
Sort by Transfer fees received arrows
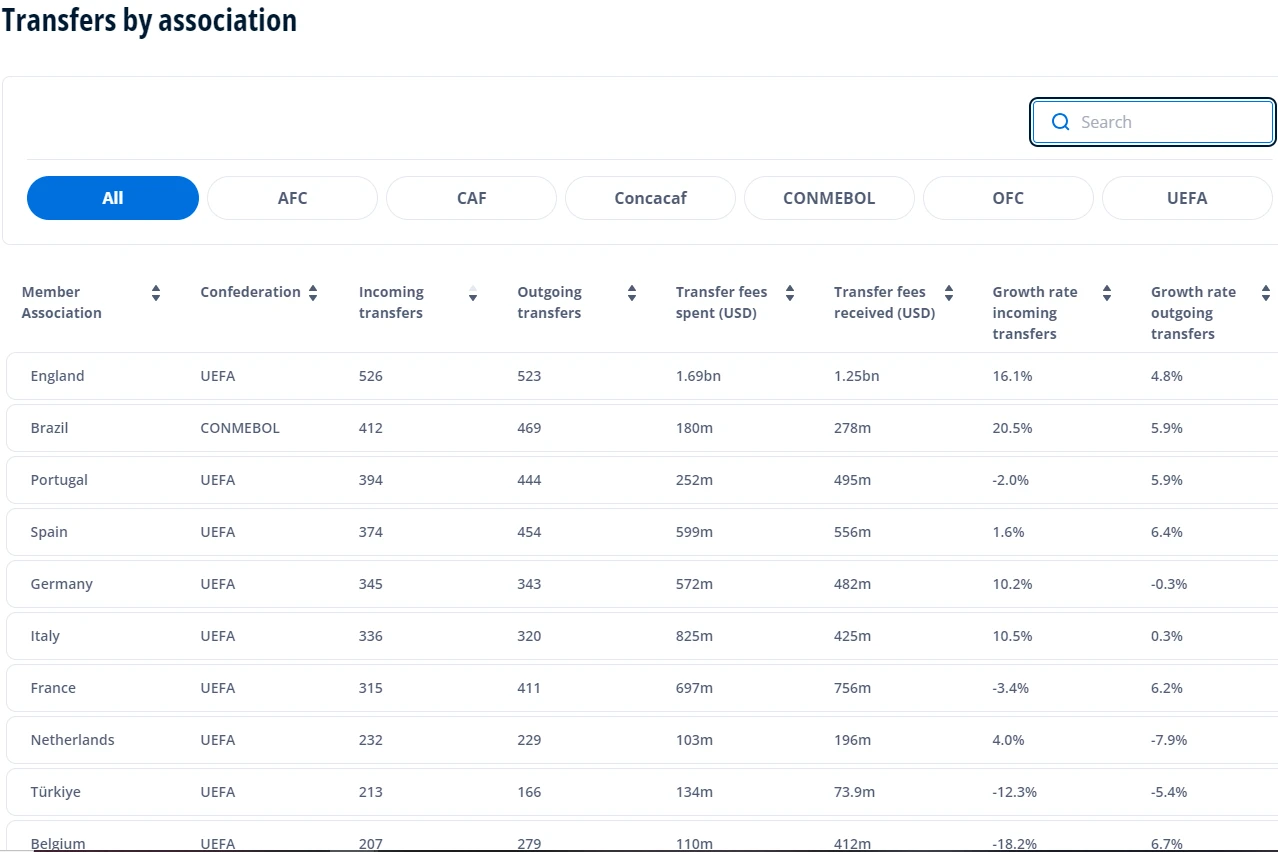949,293
